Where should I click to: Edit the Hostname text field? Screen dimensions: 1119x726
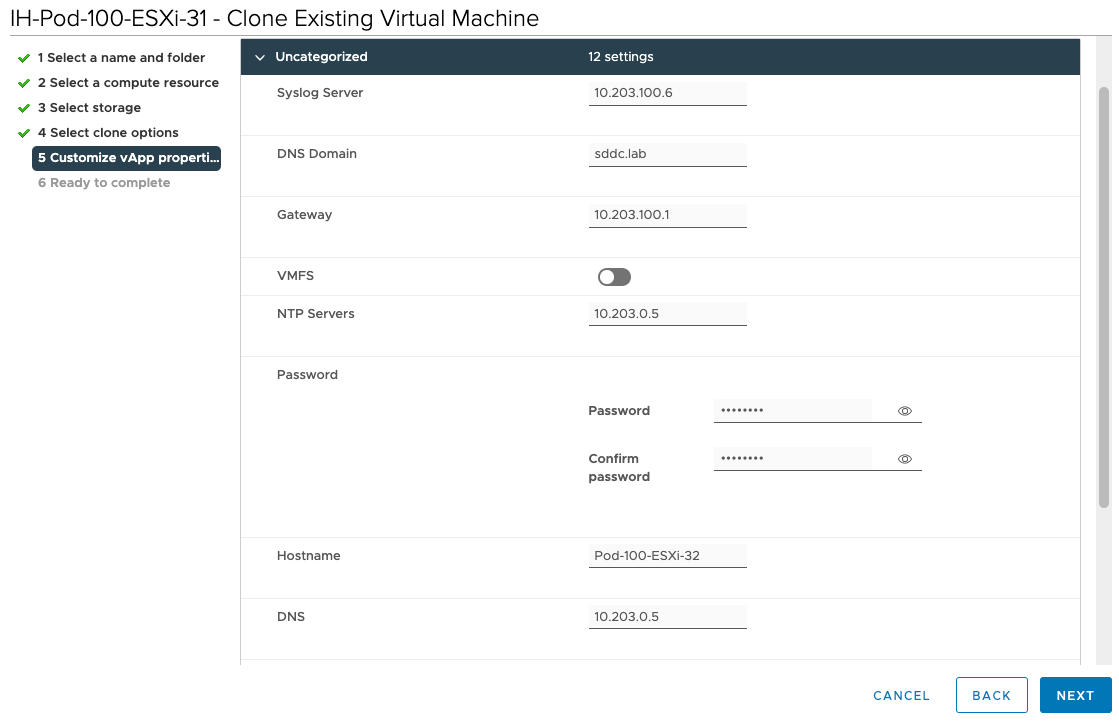tap(667, 556)
